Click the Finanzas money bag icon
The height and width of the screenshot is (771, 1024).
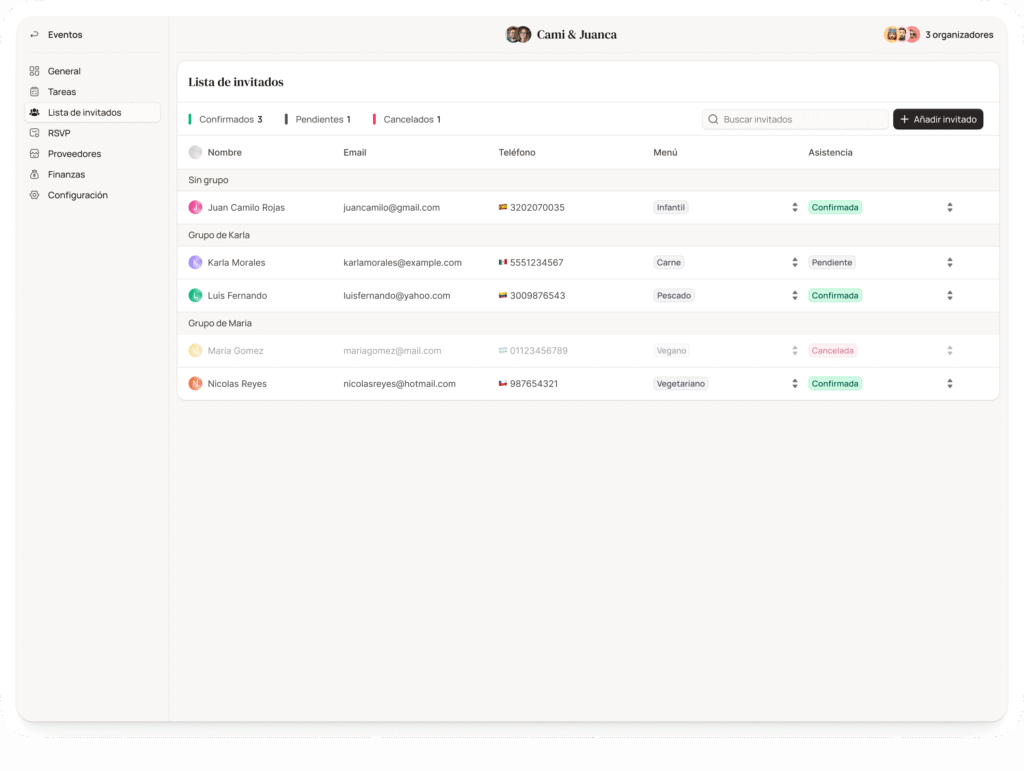34,175
